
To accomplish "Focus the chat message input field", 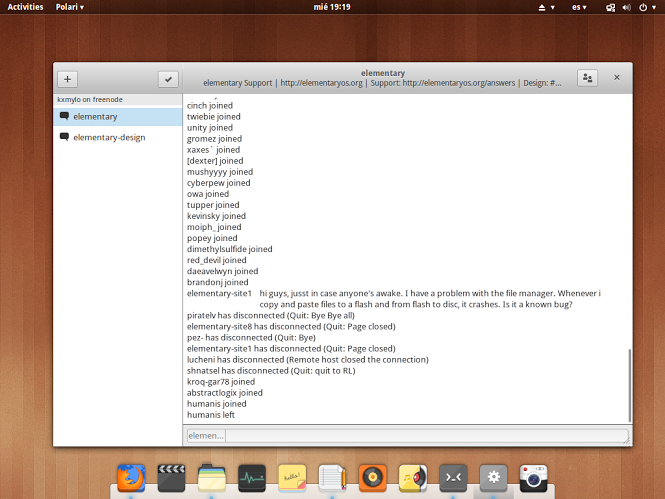I will (427, 436).
